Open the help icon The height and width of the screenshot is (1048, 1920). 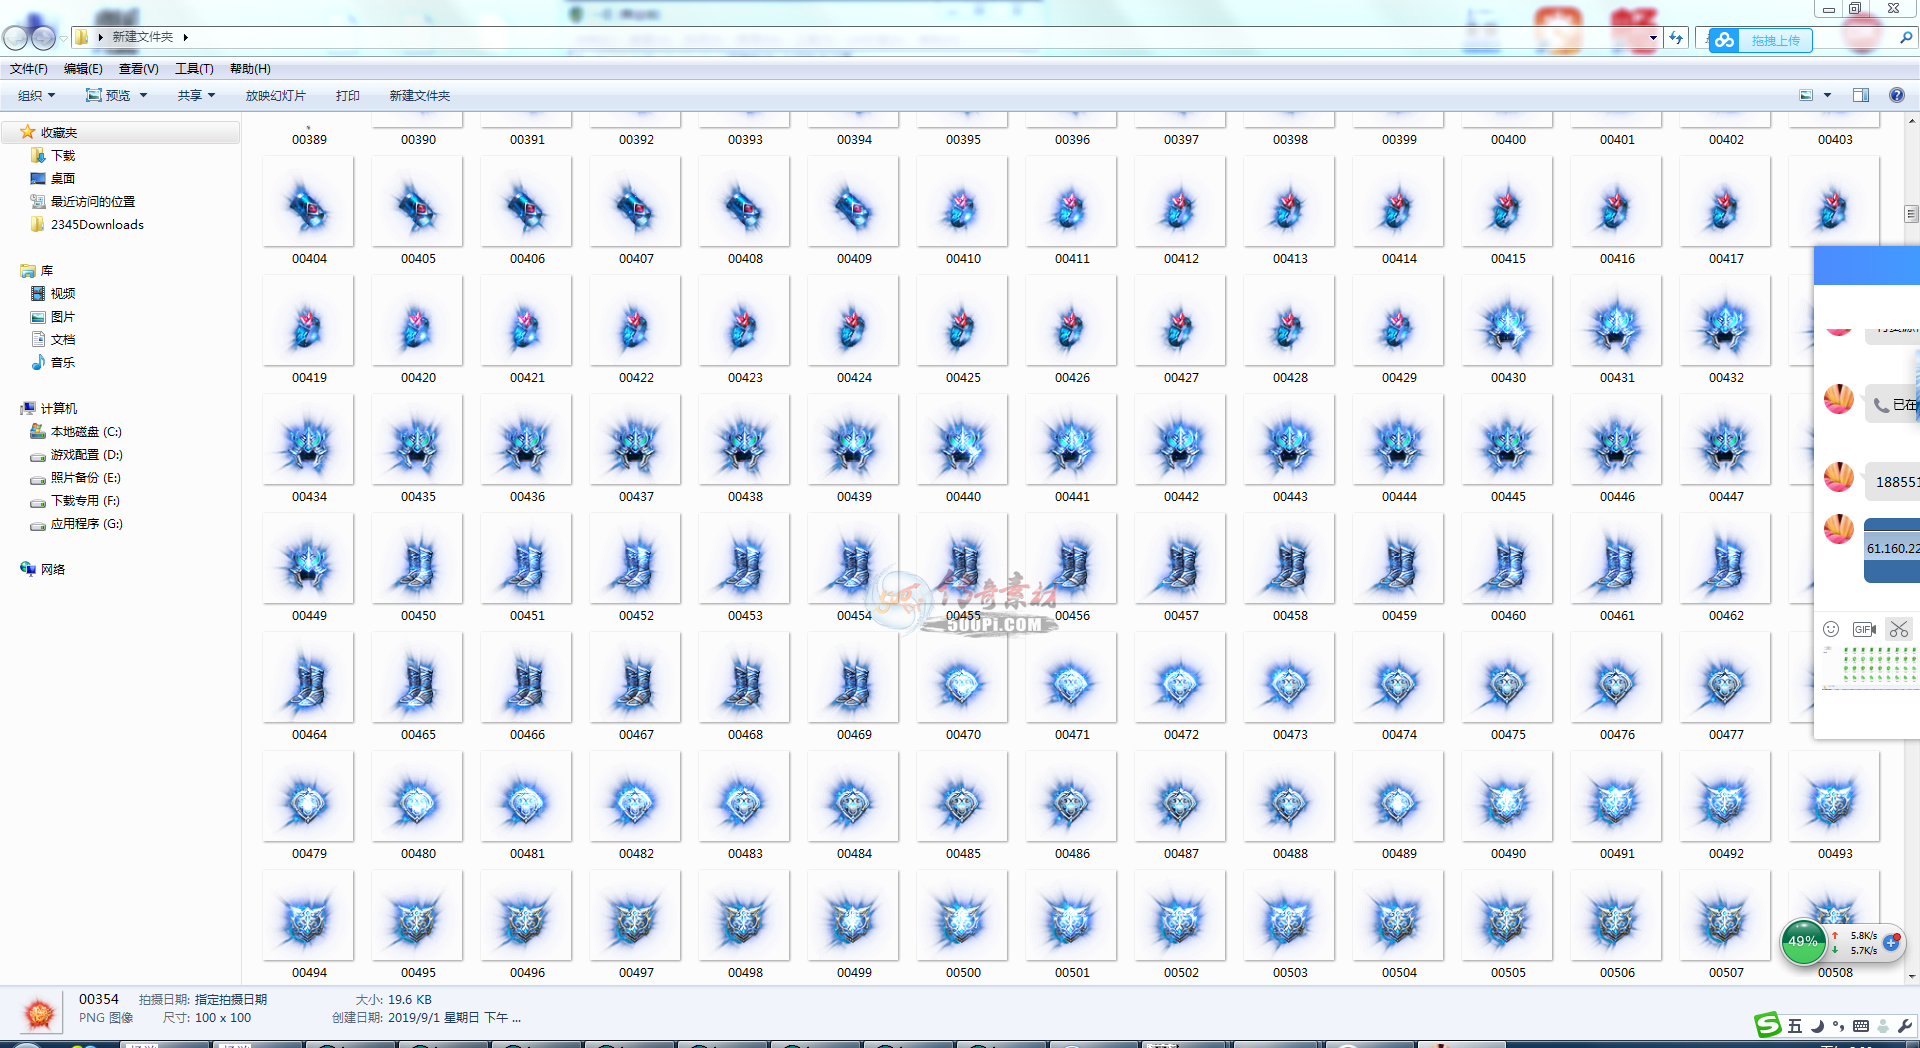(x=1896, y=96)
